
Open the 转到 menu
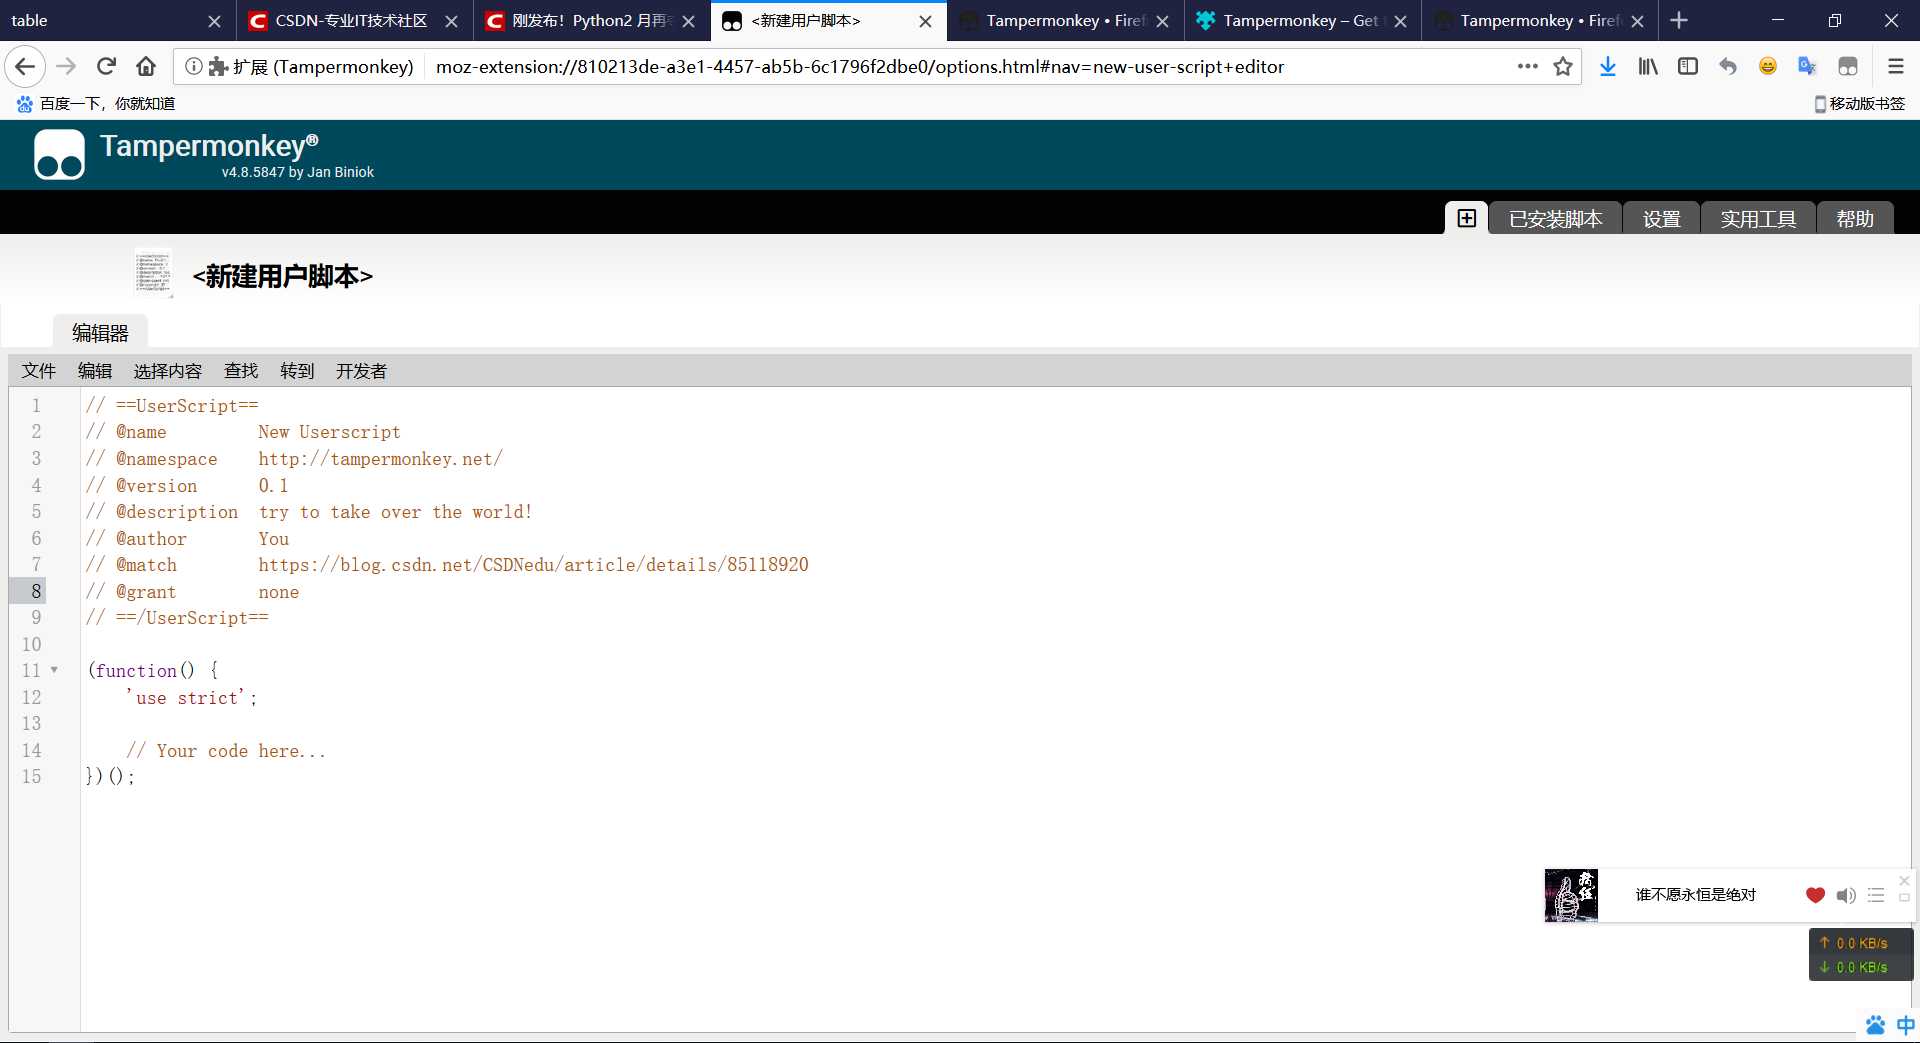tap(297, 371)
